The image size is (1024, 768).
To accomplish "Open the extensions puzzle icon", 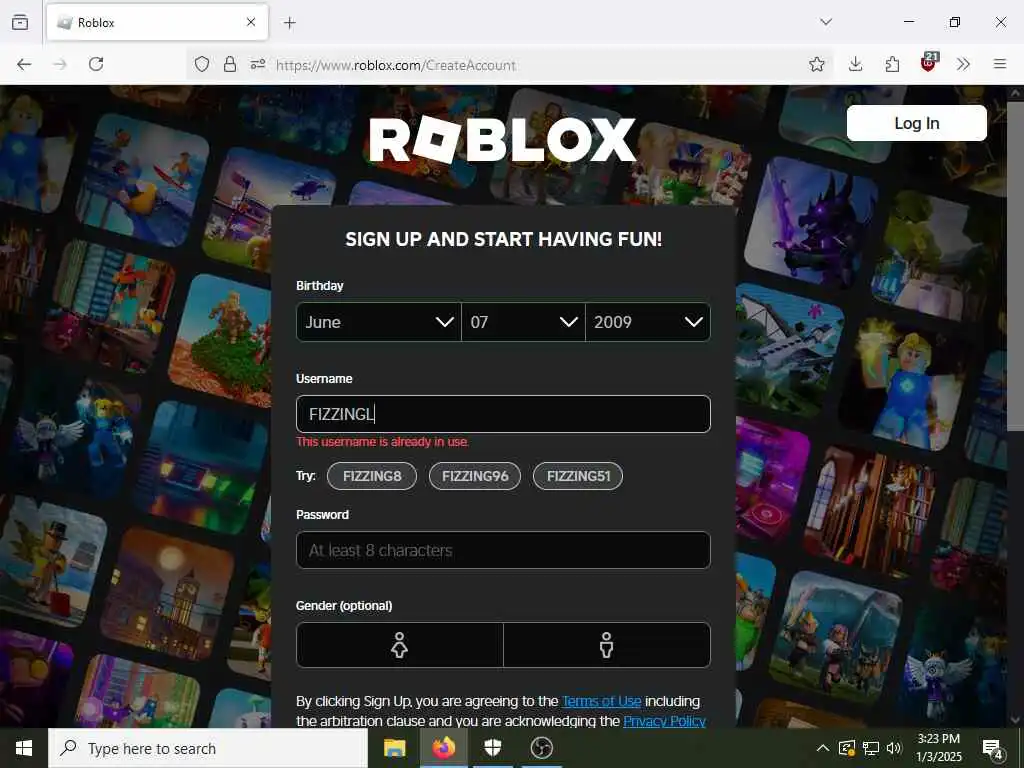I will 892,64.
